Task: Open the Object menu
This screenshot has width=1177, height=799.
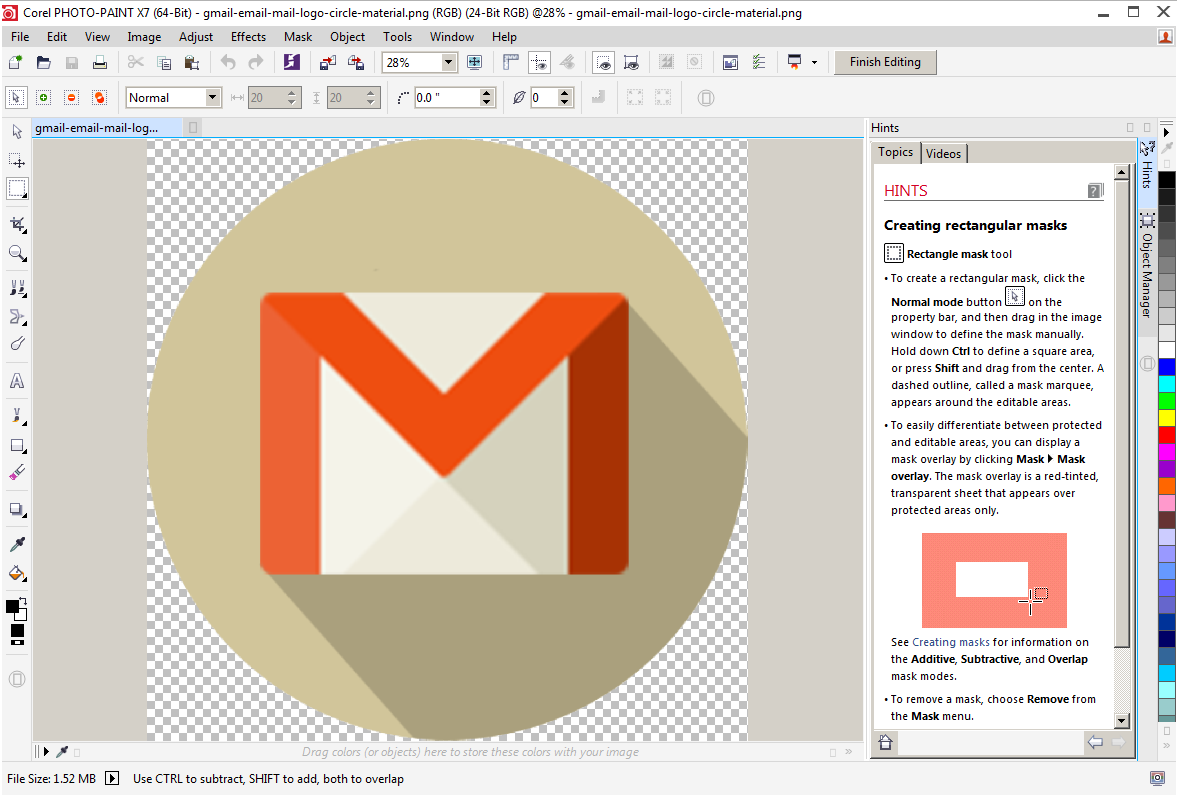Action: [348, 37]
